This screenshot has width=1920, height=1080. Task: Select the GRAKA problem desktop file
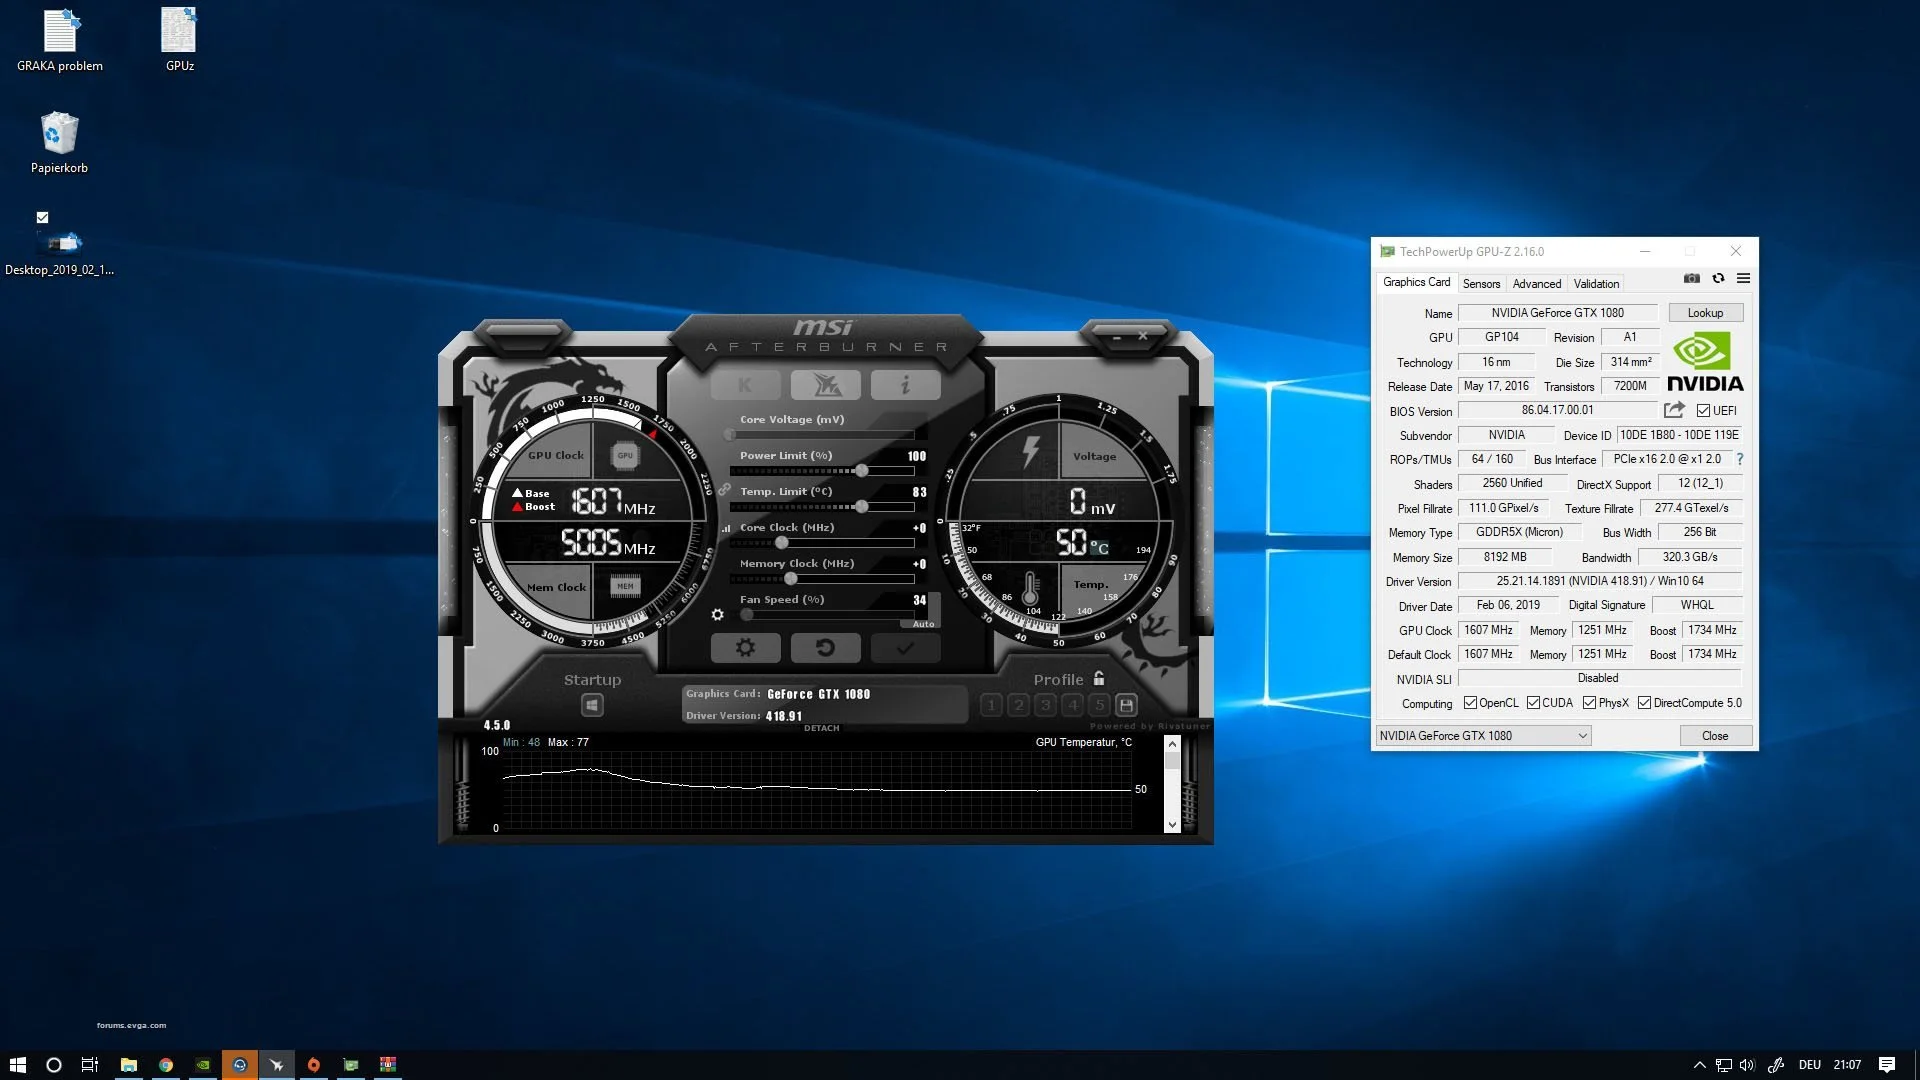[60, 41]
